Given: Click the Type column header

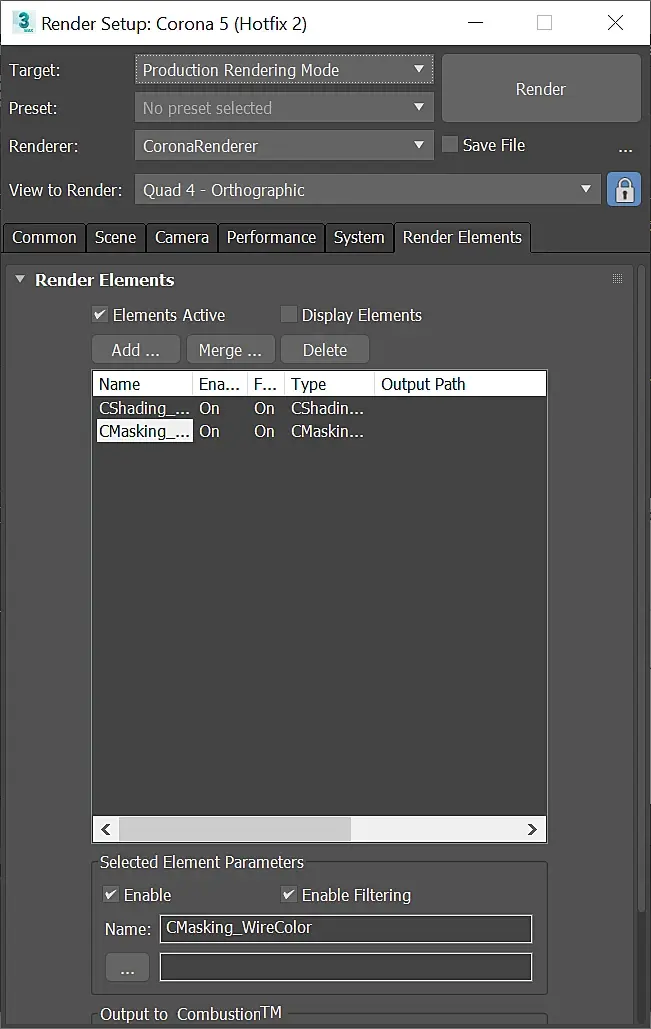Looking at the screenshot, I should tap(329, 384).
